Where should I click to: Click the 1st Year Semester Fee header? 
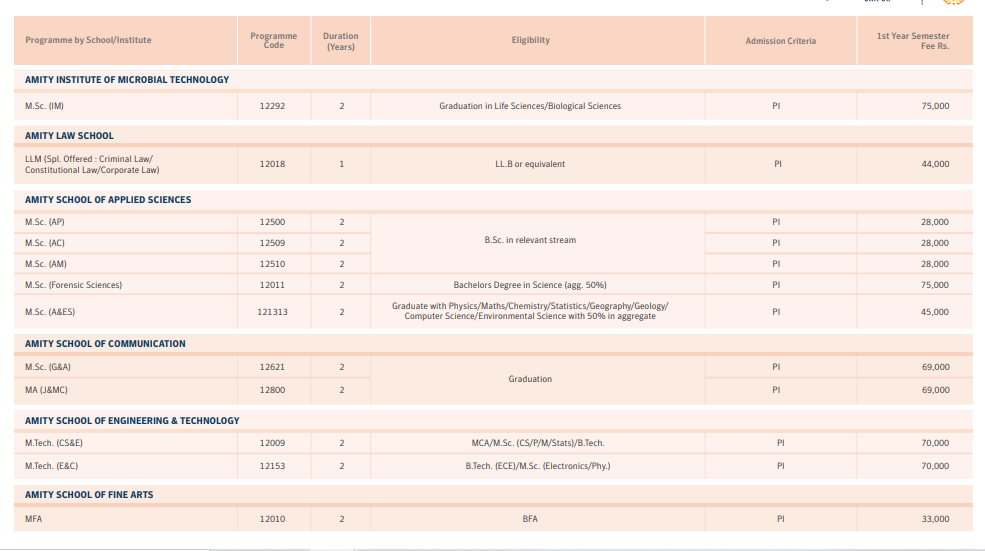[913, 41]
